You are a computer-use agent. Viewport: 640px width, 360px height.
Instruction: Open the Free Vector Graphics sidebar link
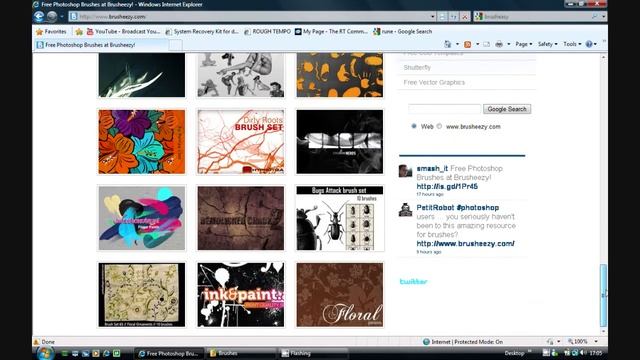[434, 82]
